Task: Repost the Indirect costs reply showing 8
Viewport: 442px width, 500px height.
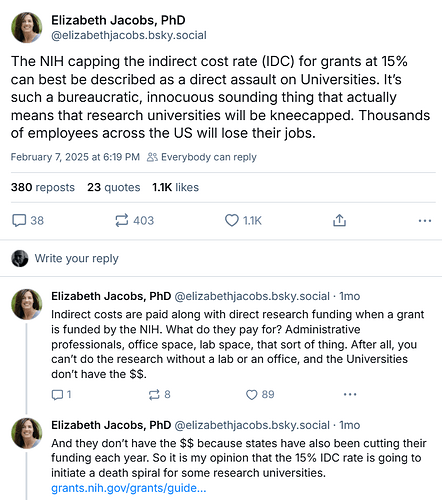Action: 154,395
